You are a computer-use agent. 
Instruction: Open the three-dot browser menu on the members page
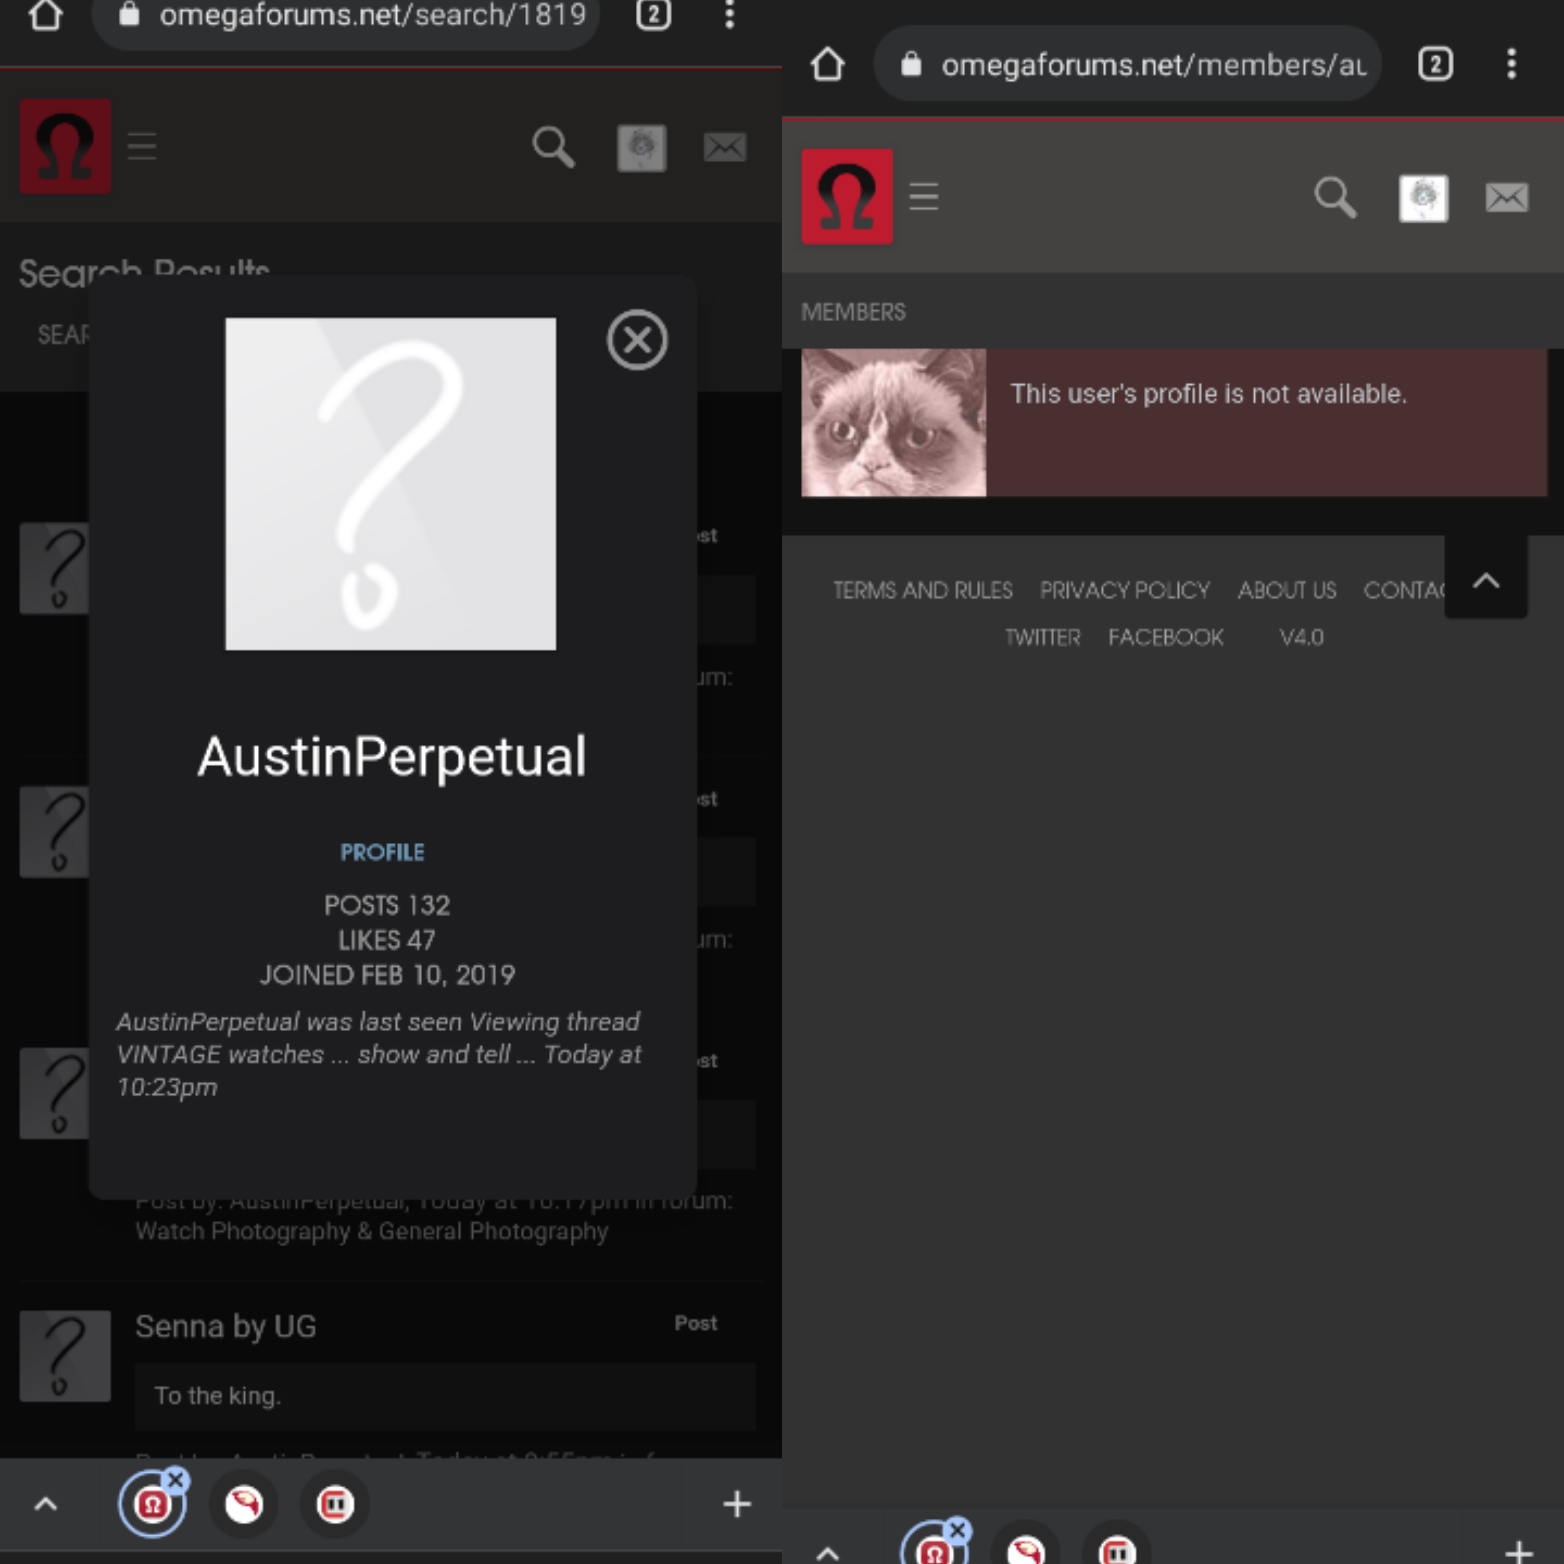tap(1511, 64)
